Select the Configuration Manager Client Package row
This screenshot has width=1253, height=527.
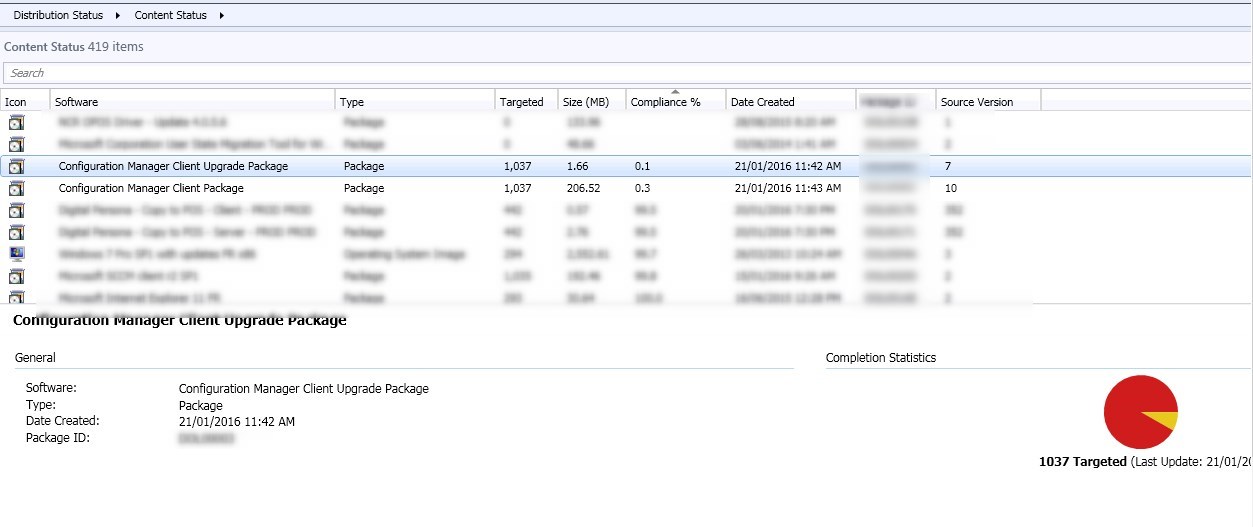coord(626,188)
